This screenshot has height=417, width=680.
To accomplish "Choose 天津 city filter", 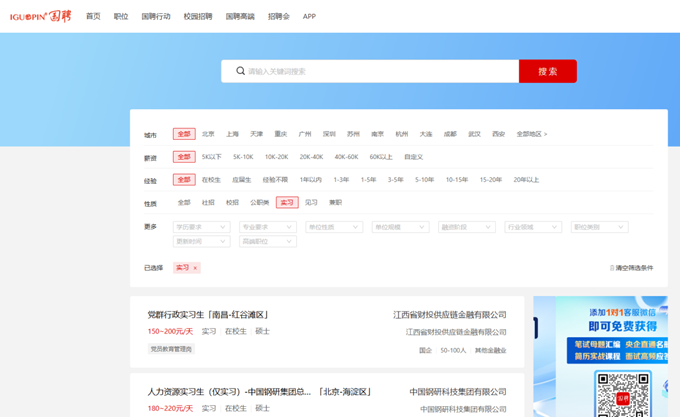I will (x=257, y=134).
